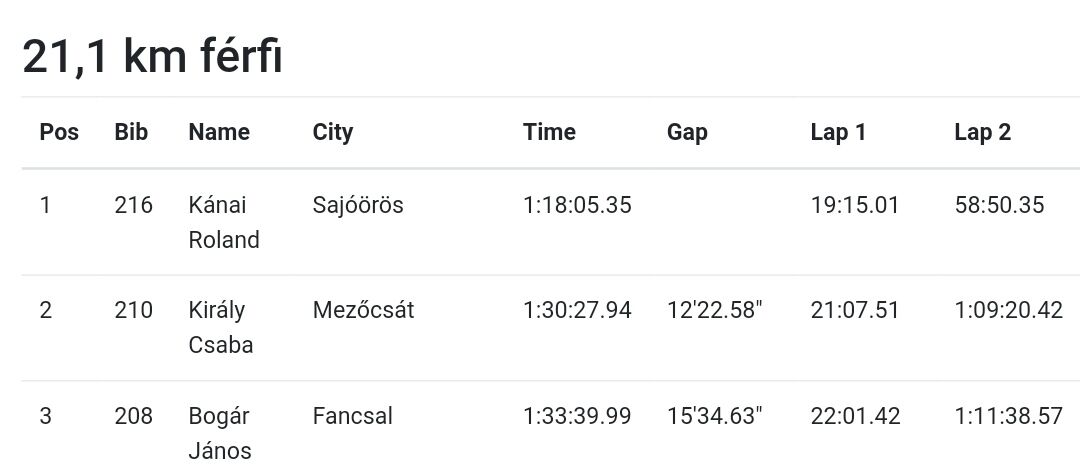Select runner name Bogár János

(x=220, y=433)
